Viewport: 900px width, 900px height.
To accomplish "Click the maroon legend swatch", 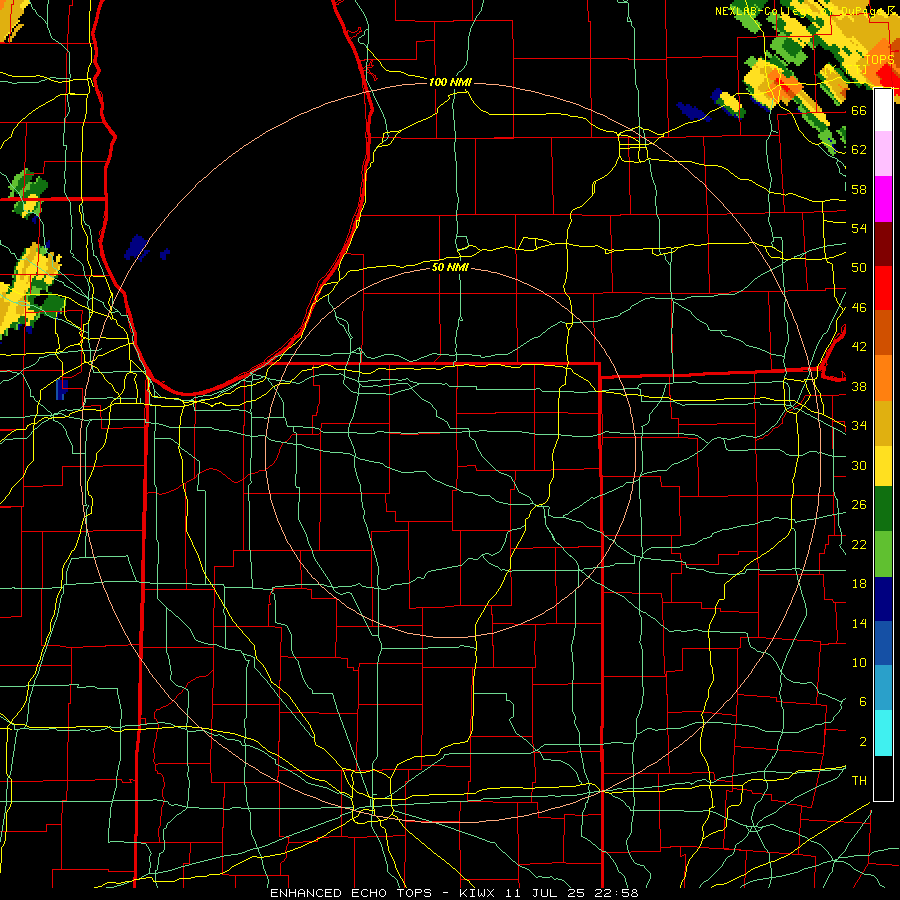I will 883,244.
